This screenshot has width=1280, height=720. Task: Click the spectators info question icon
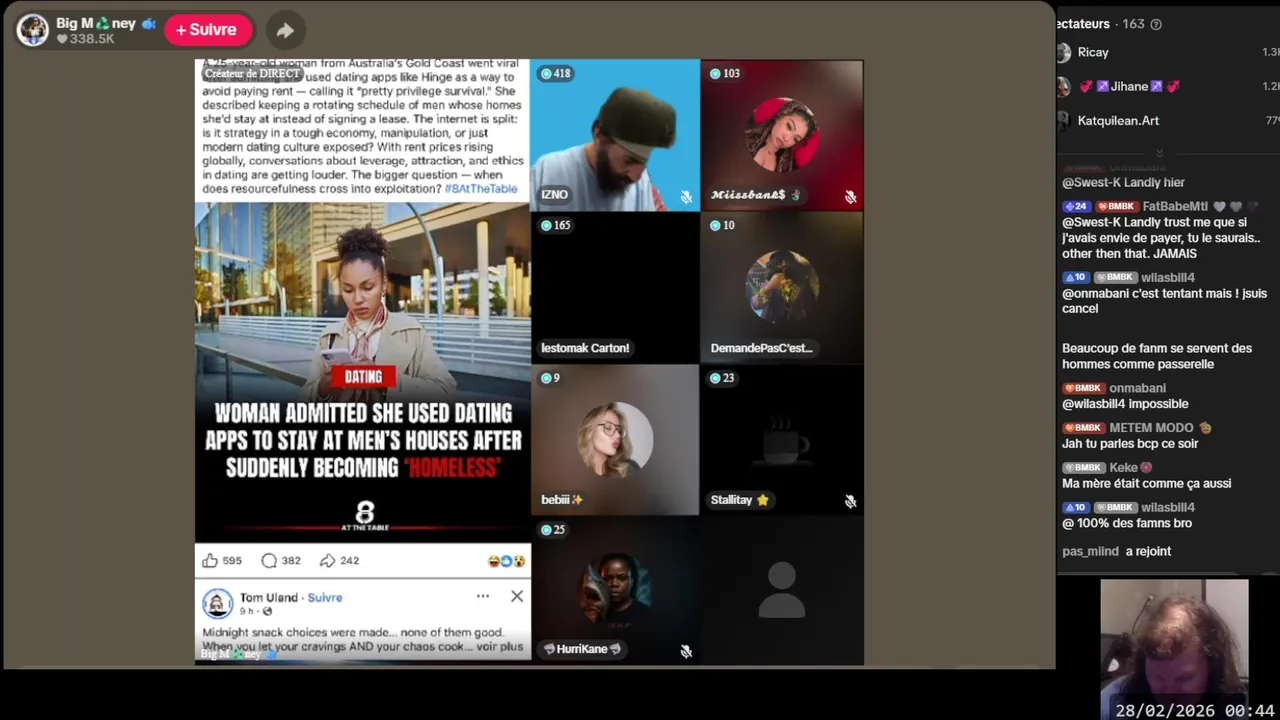pyautogui.click(x=1157, y=24)
